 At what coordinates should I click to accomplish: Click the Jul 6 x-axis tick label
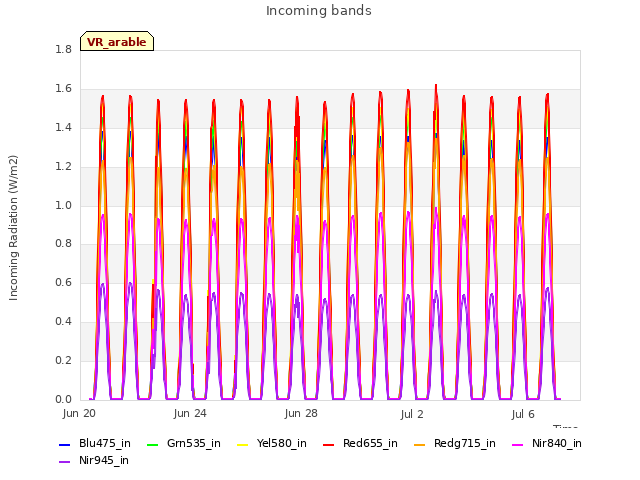[523, 414]
